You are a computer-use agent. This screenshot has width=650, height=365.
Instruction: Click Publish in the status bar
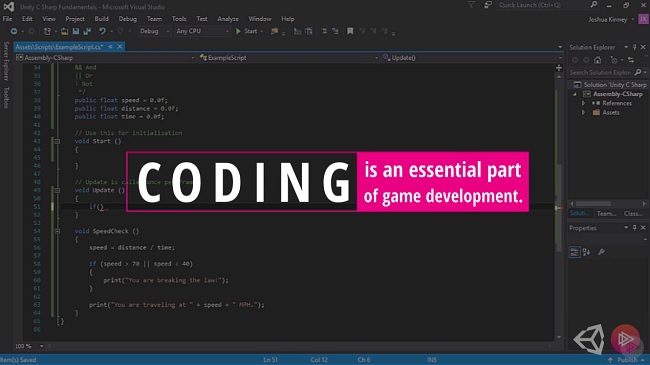(x=627, y=360)
